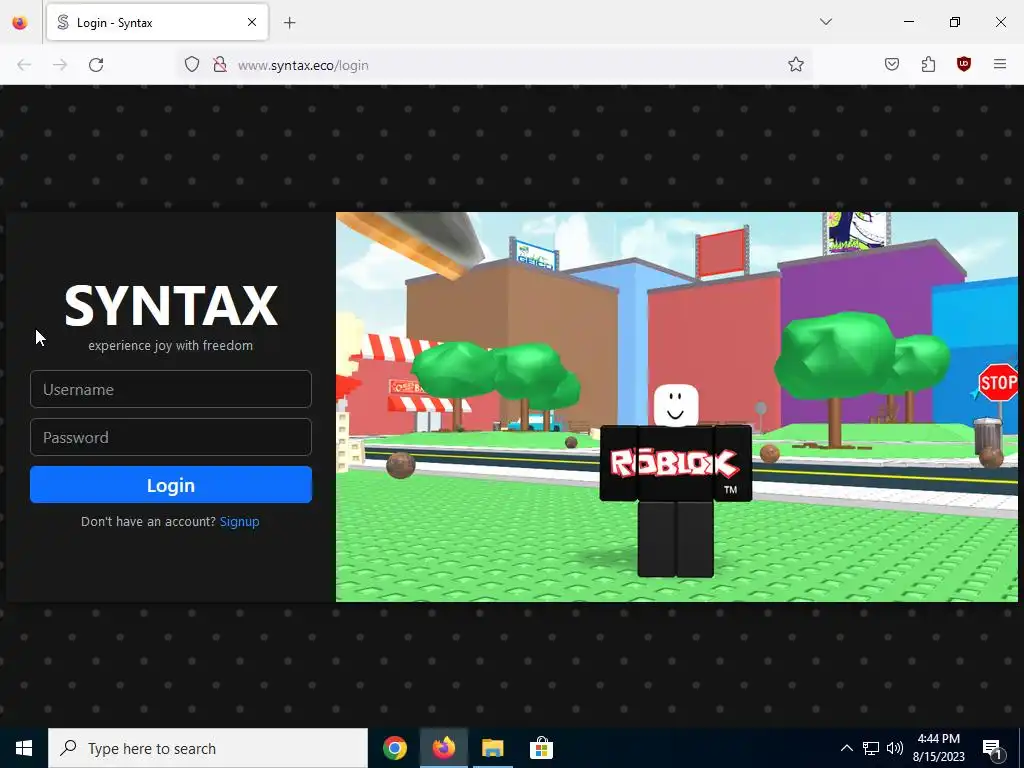Open the Windows Start menu

pyautogui.click(x=24, y=748)
